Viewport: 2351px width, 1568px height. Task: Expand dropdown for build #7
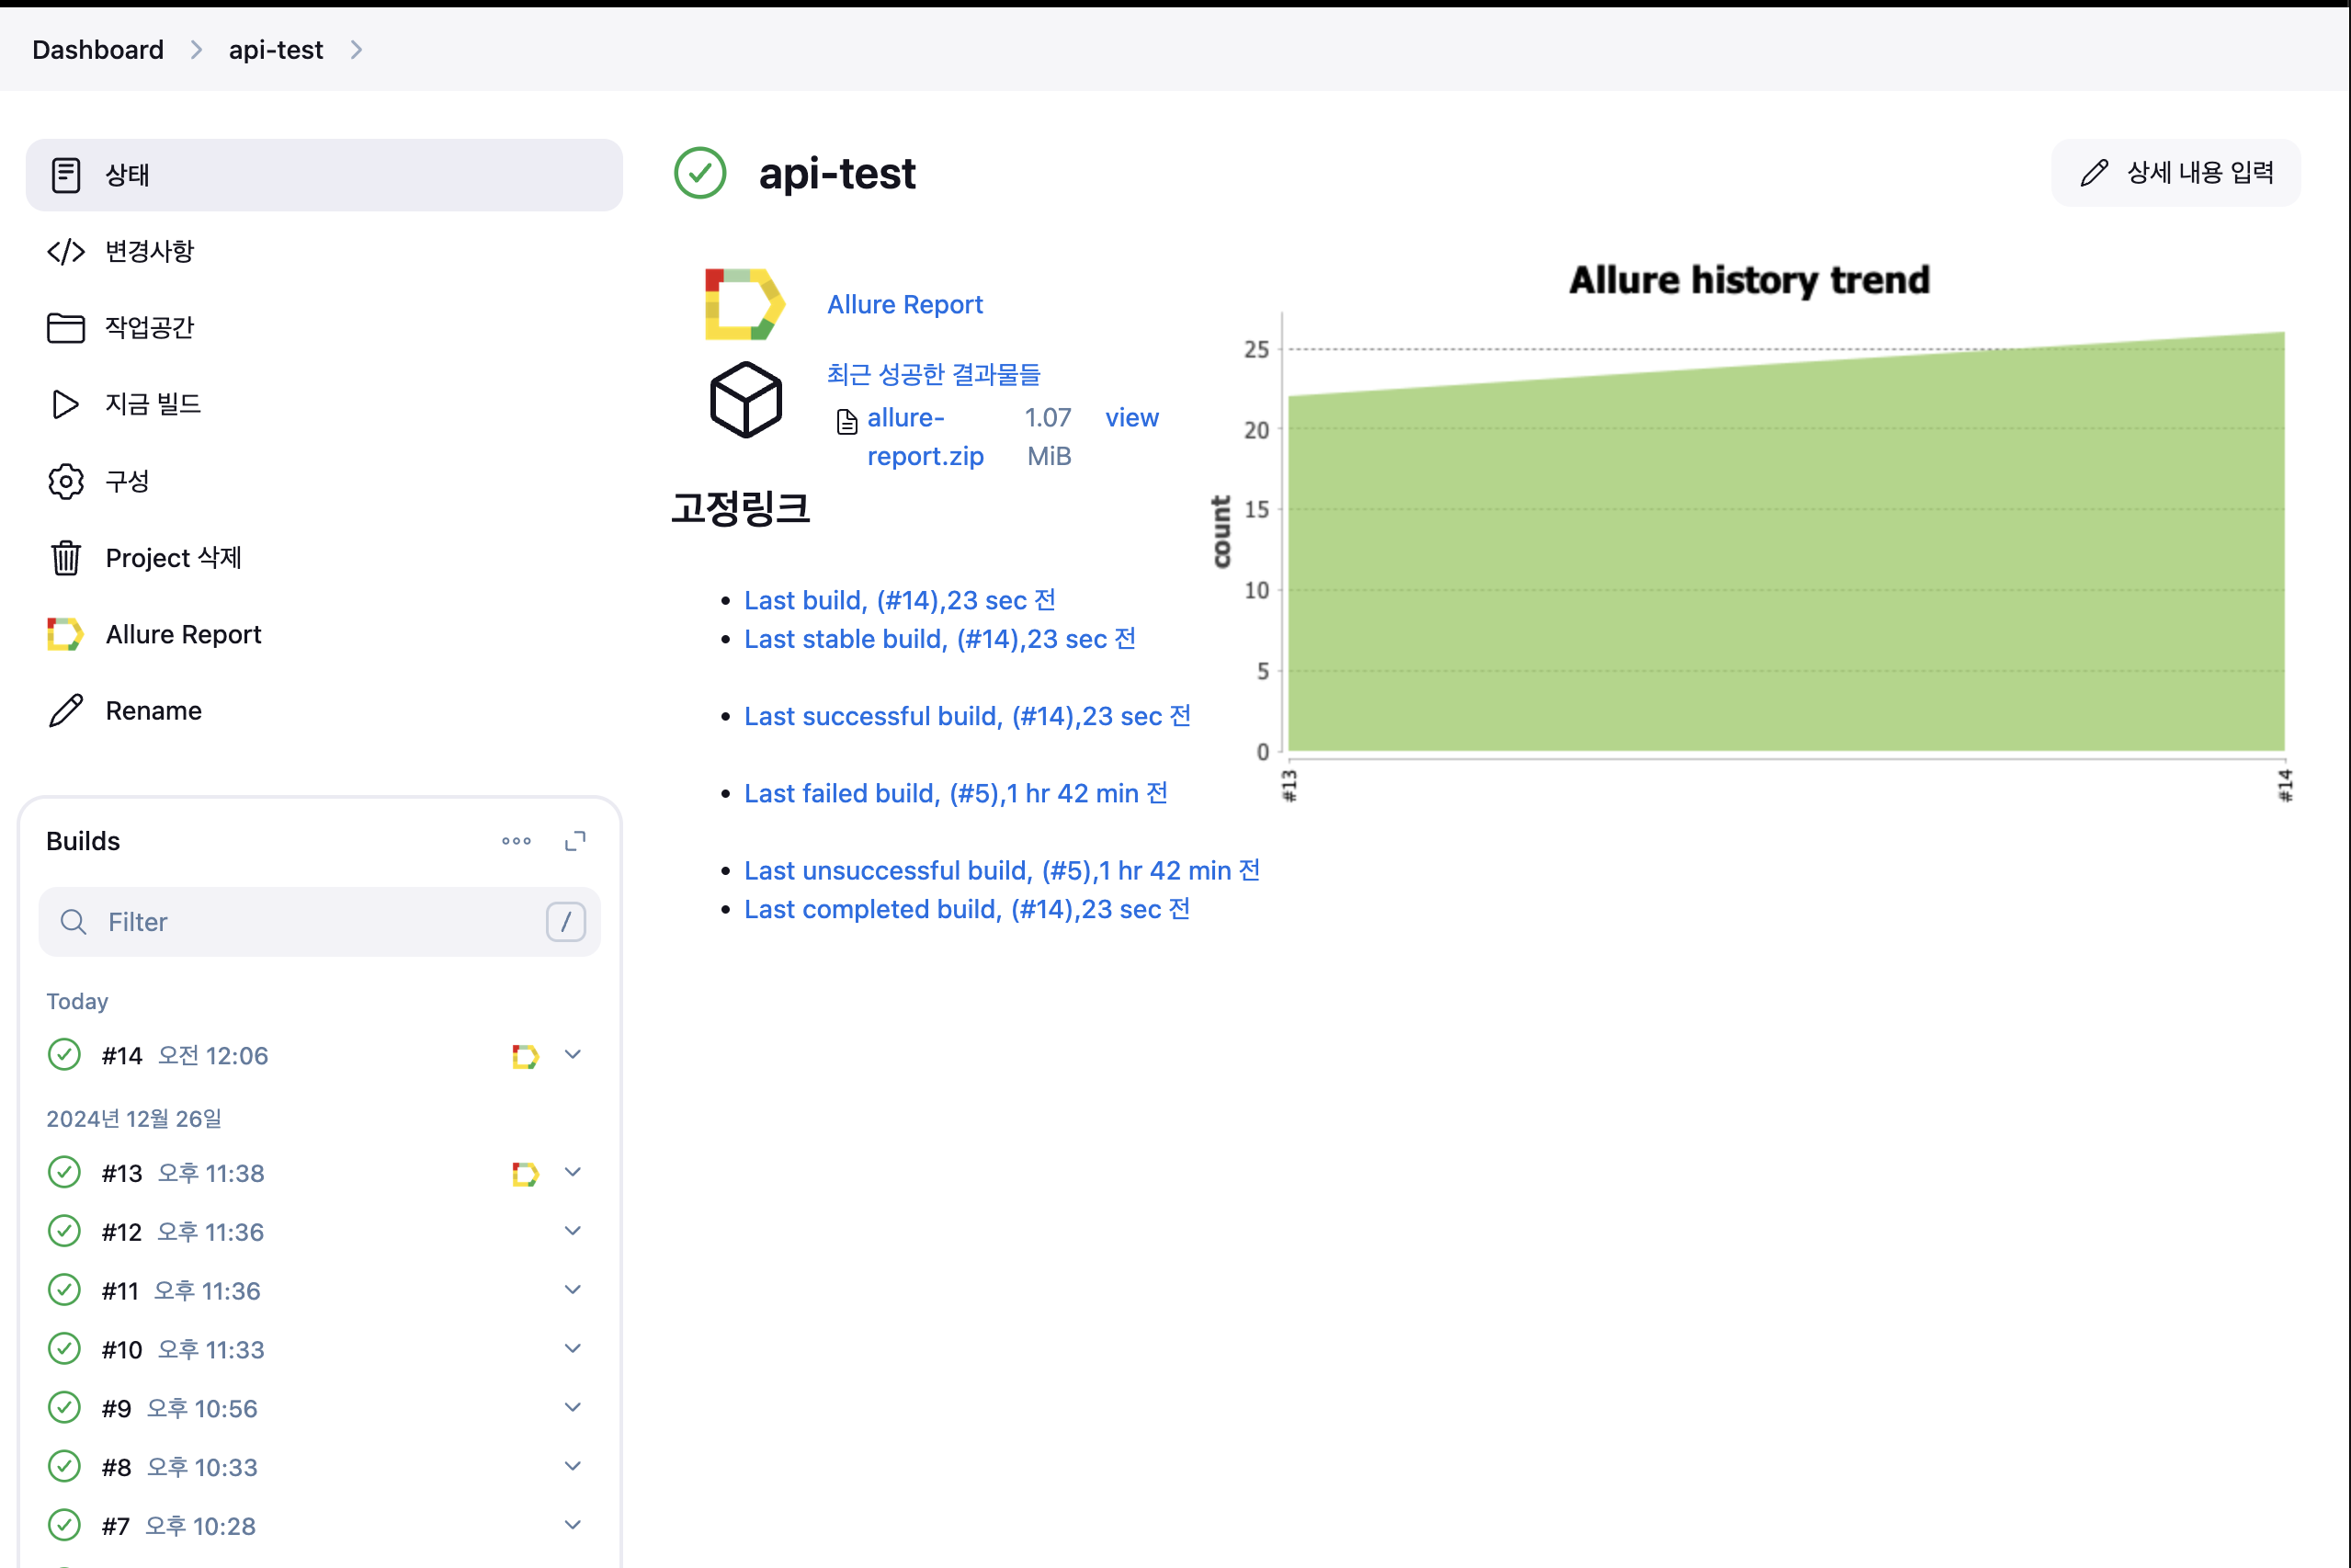coord(573,1525)
